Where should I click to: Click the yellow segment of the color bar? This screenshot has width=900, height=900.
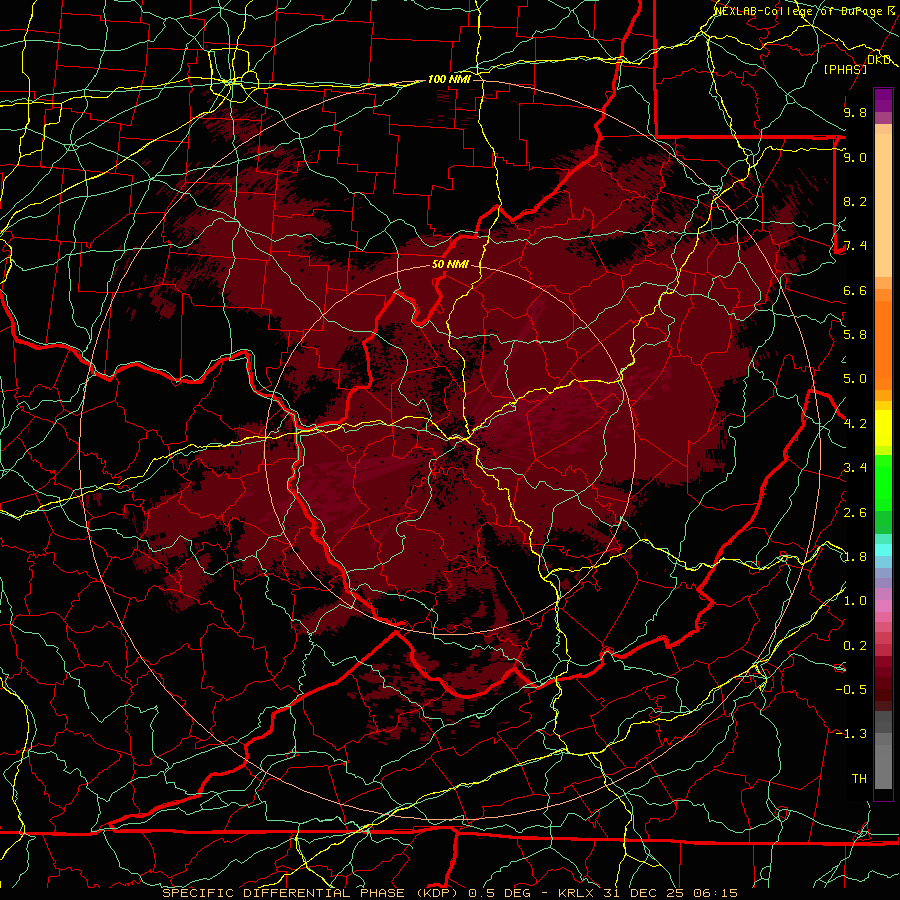click(x=883, y=428)
